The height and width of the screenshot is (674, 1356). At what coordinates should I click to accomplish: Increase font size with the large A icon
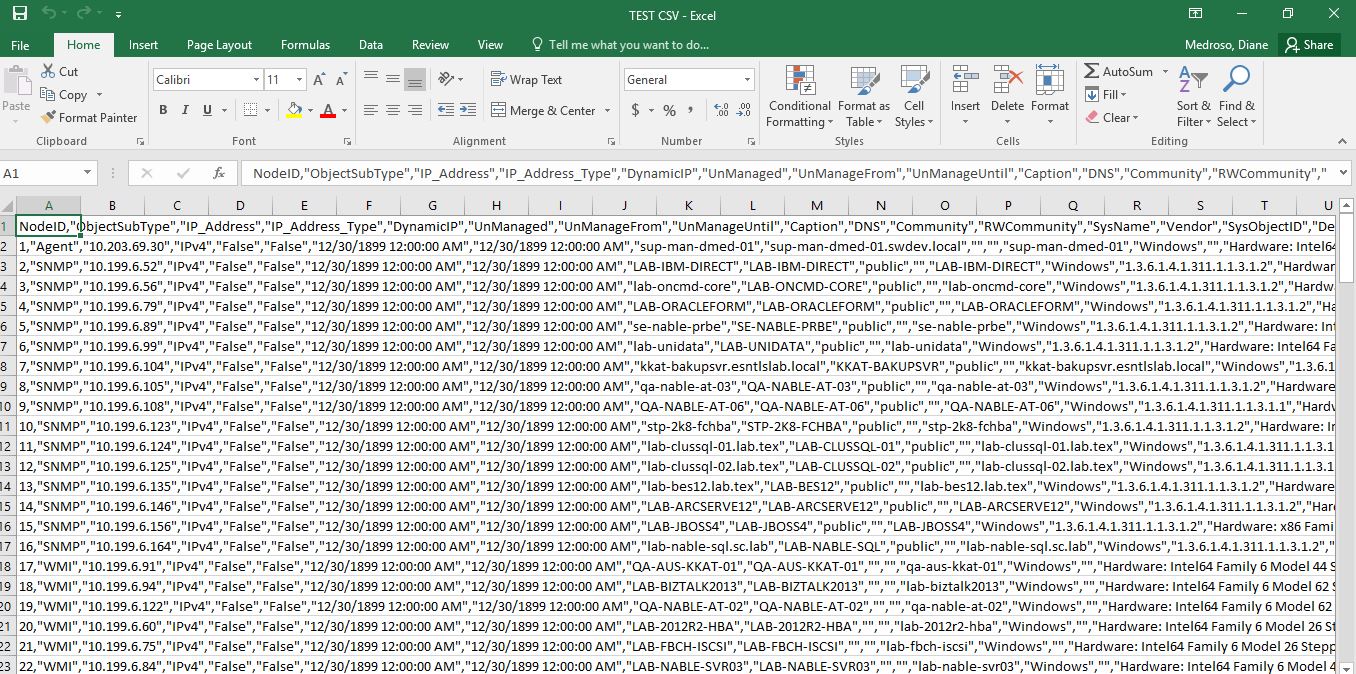(319, 79)
